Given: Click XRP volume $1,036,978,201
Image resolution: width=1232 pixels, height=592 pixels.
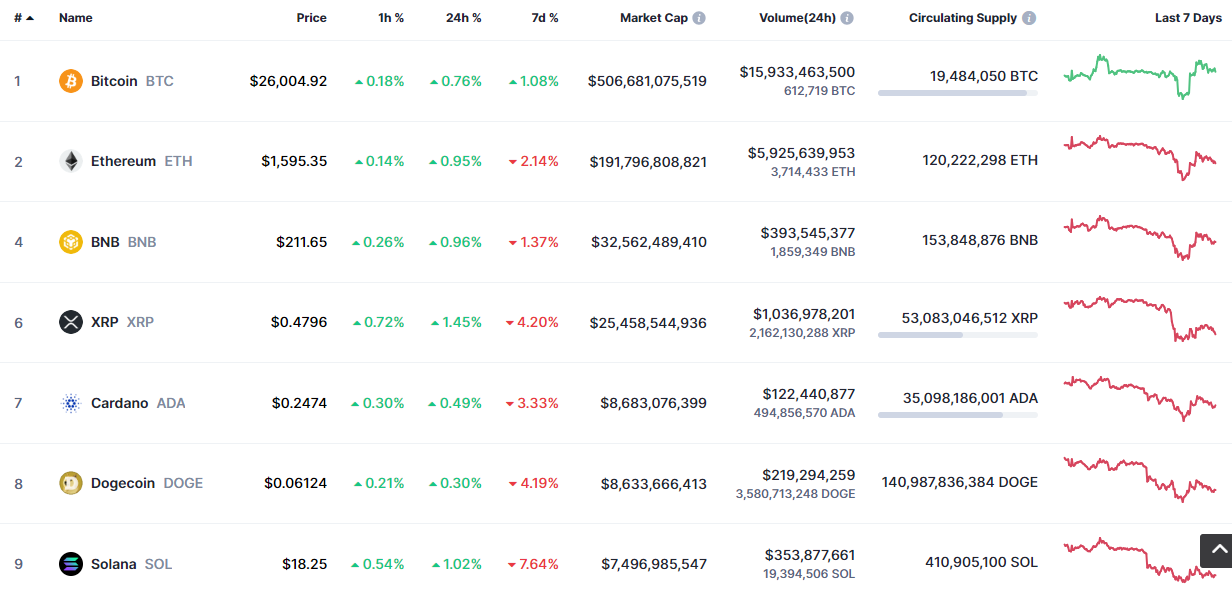Looking at the screenshot, I should (804, 314).
